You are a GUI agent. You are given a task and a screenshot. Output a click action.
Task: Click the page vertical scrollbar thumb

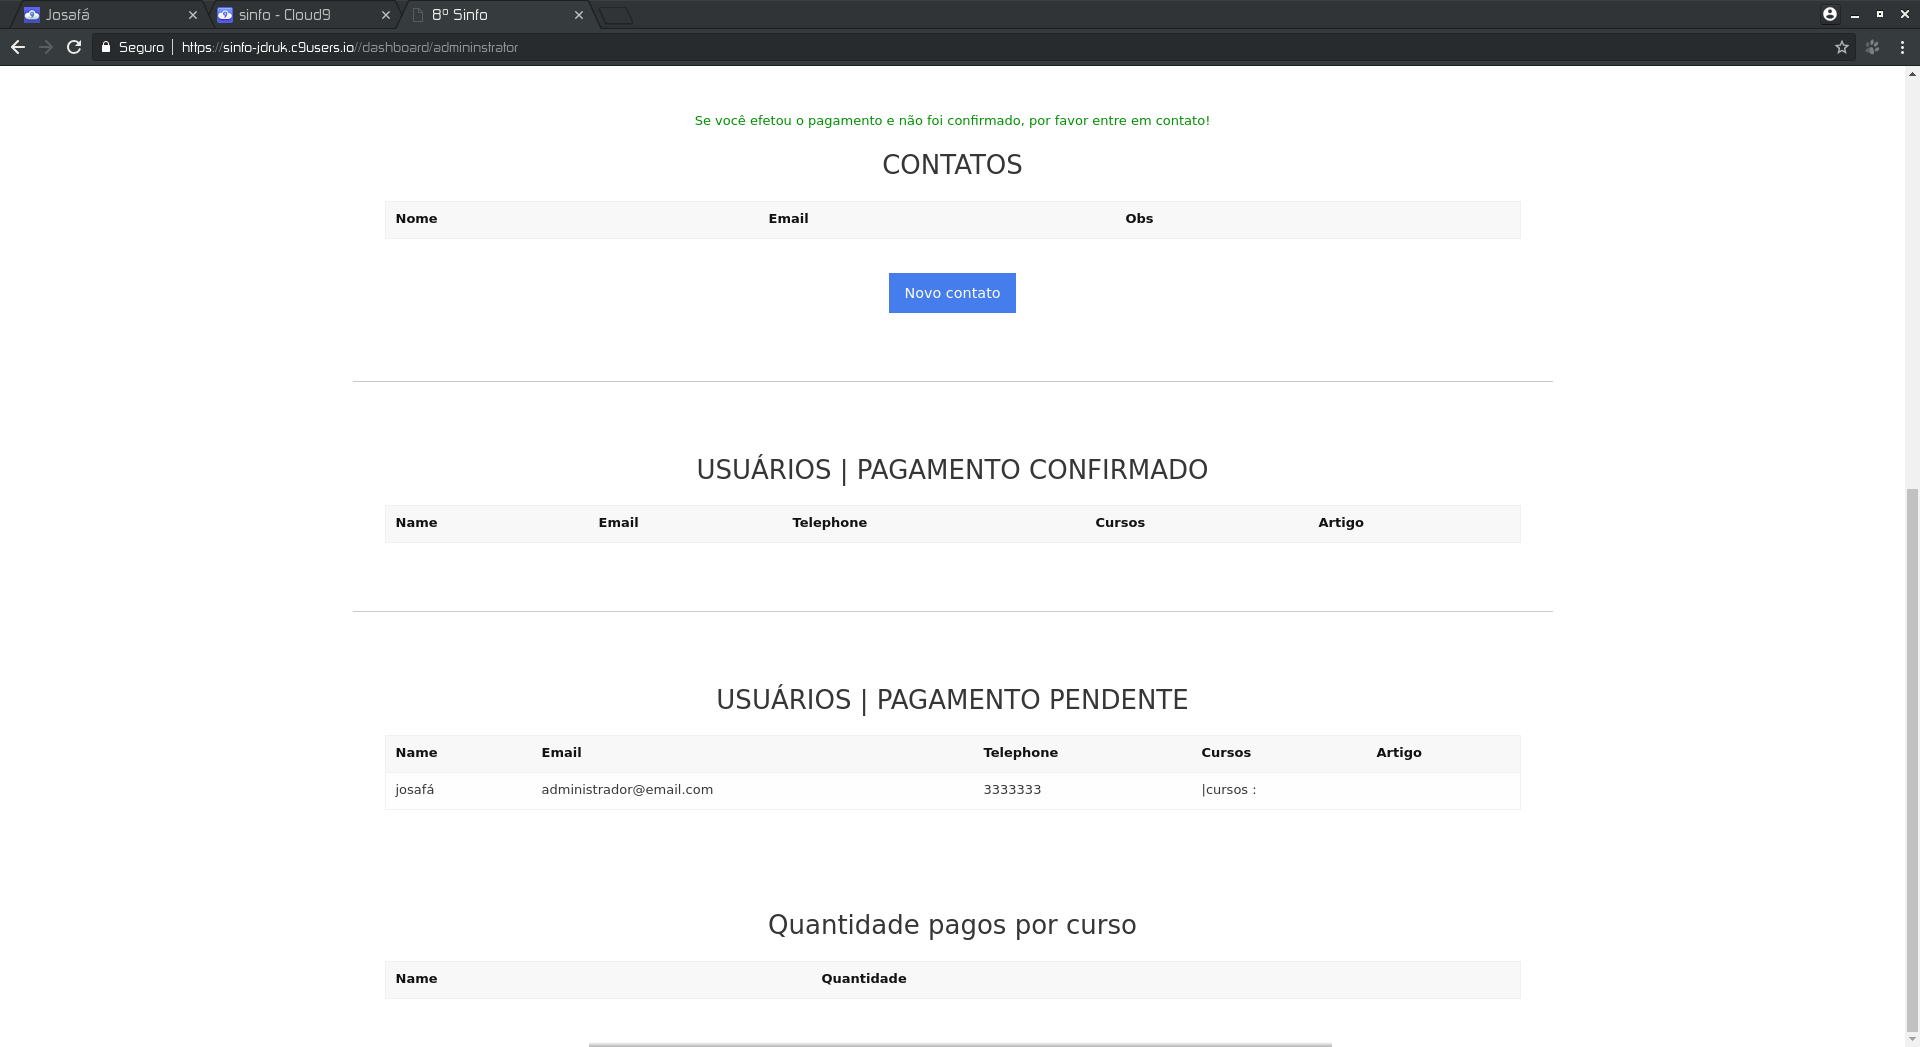coord(1912,760)
